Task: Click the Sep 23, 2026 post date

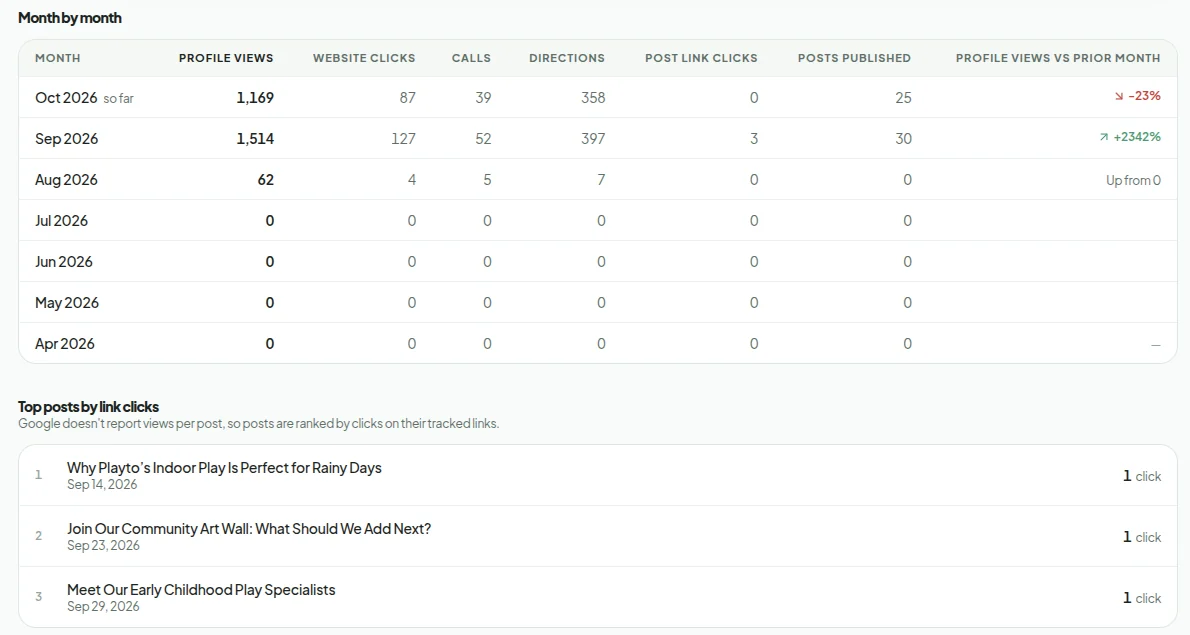Action: (x=103, y=545)
